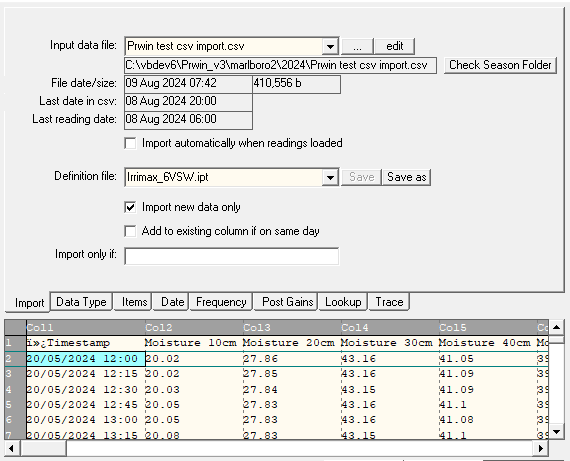Screen dimensions: 570x461
Task: Click the edit button
Action: pos(394,47)
